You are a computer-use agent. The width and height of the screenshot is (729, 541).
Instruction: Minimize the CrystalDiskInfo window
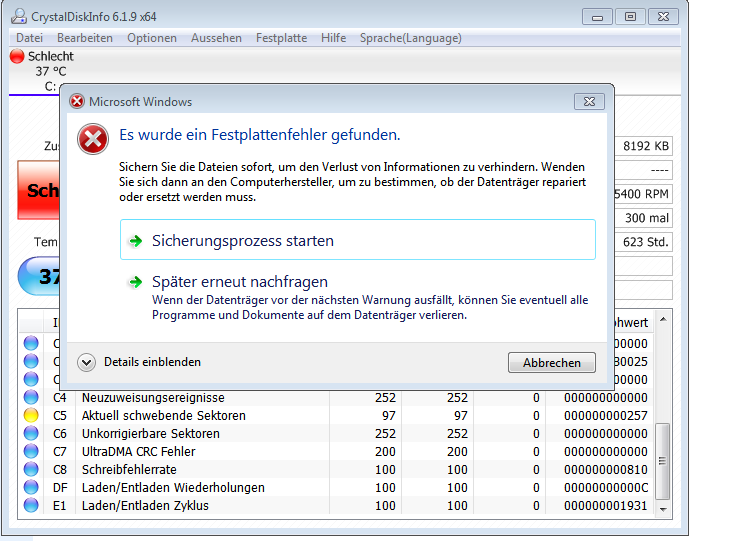pos(597,17)
